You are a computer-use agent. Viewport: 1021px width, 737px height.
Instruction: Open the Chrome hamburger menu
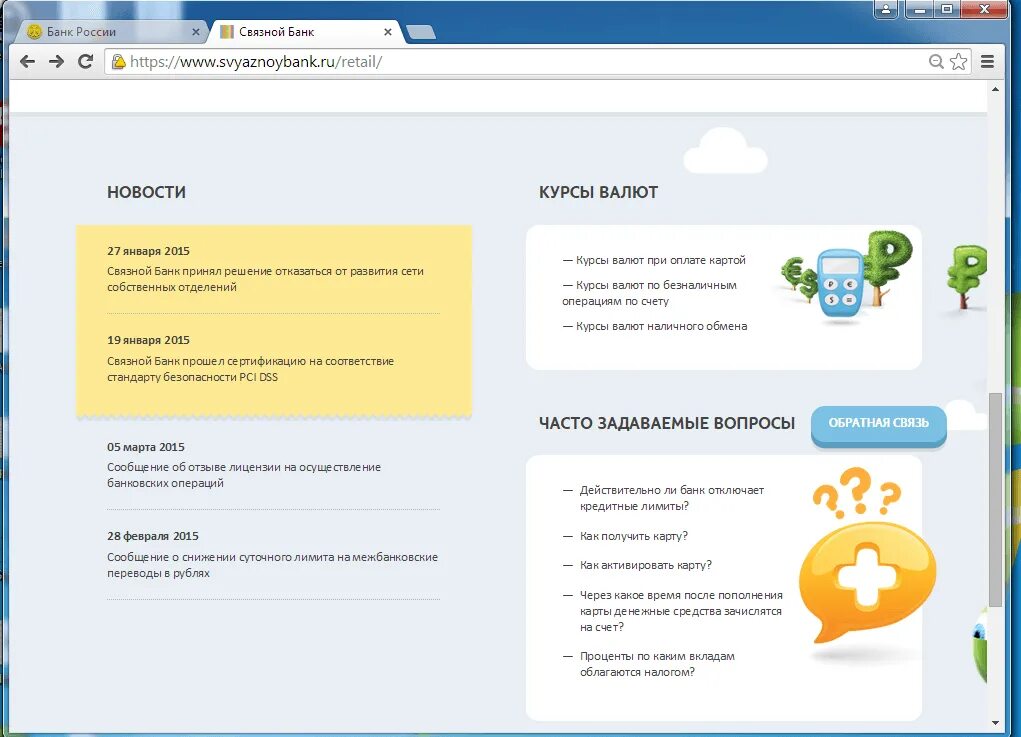(x=987, y=62)
